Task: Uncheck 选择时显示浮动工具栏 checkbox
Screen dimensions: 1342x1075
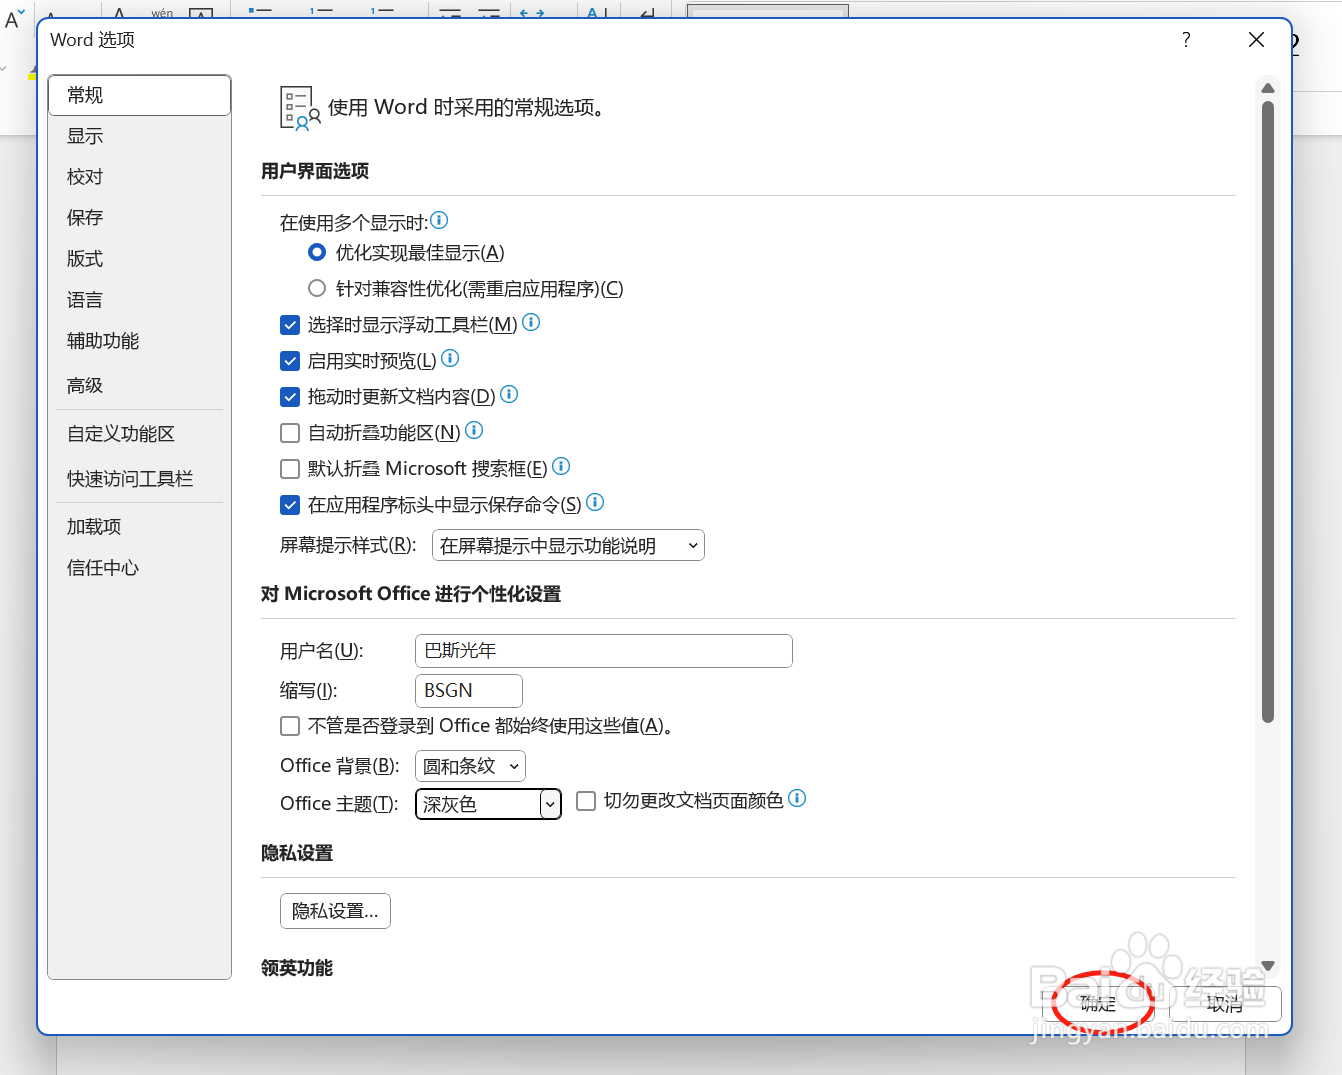Action: 290,325
